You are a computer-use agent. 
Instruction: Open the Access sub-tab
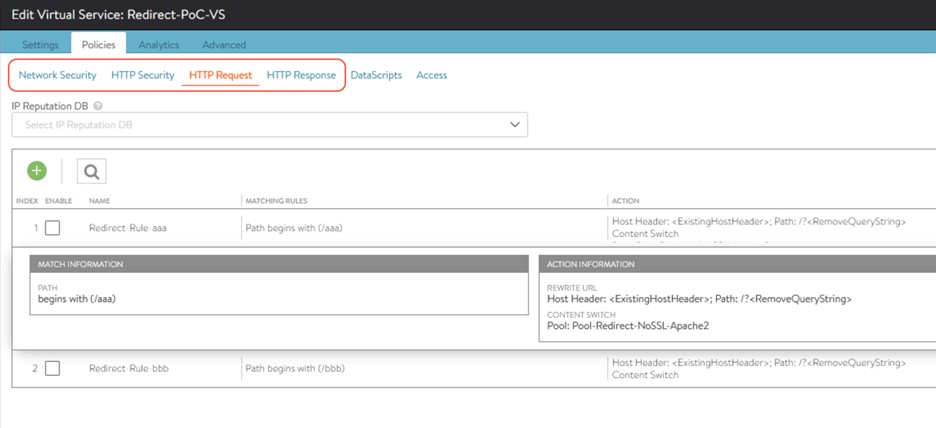[432, 75]
